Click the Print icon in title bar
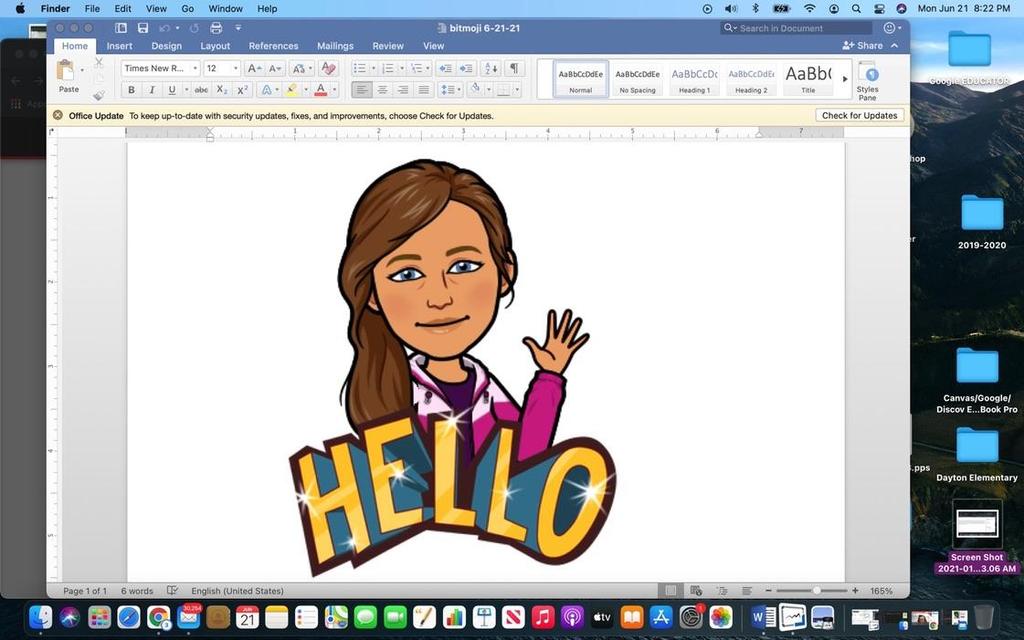Screen dimensions: 1024x640 click(216, 28)
